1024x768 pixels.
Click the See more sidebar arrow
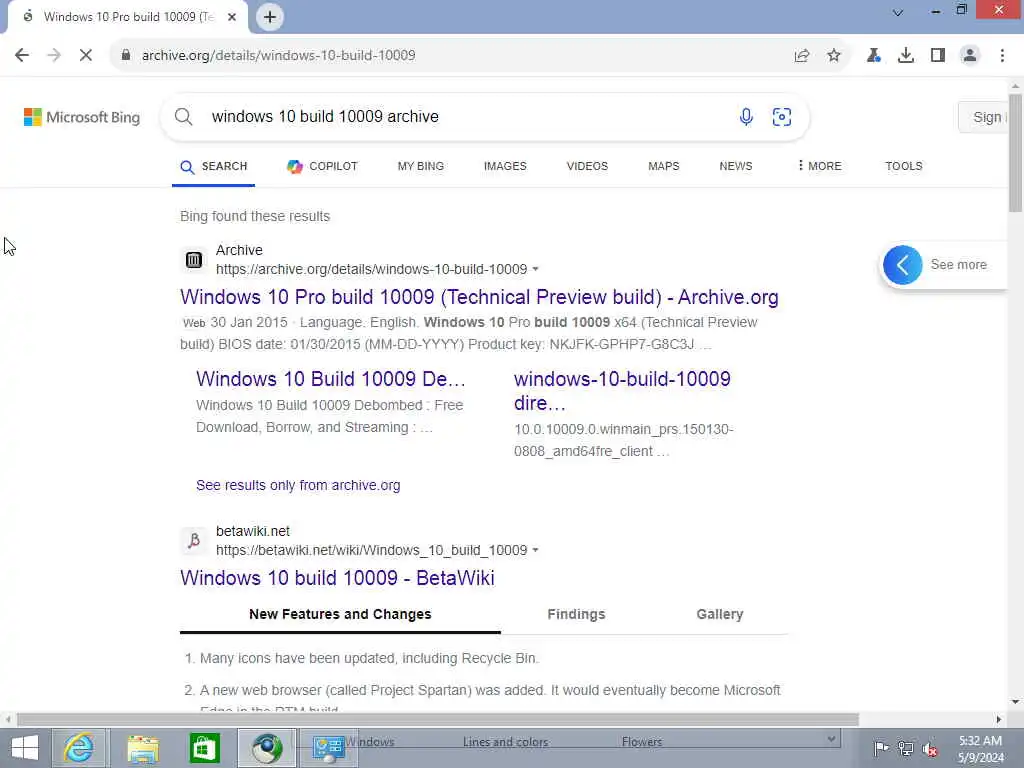(903, 265)
